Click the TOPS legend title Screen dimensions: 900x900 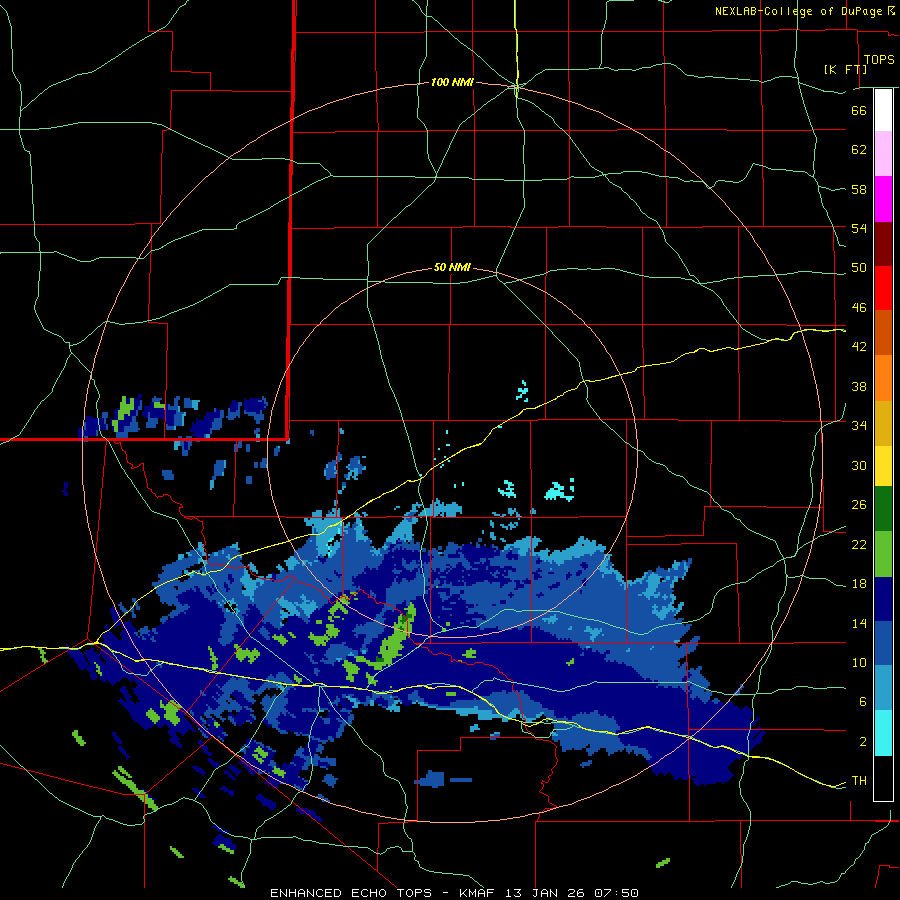point(879,59)
